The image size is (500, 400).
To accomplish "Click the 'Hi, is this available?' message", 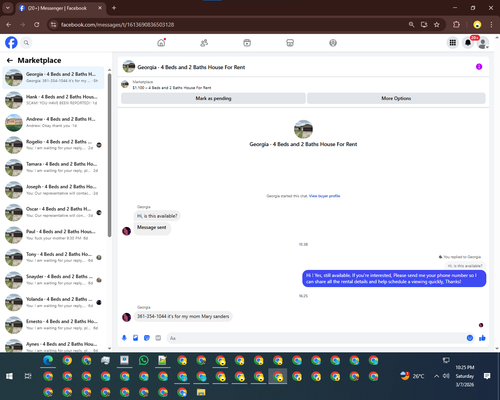I will [157, 216].
